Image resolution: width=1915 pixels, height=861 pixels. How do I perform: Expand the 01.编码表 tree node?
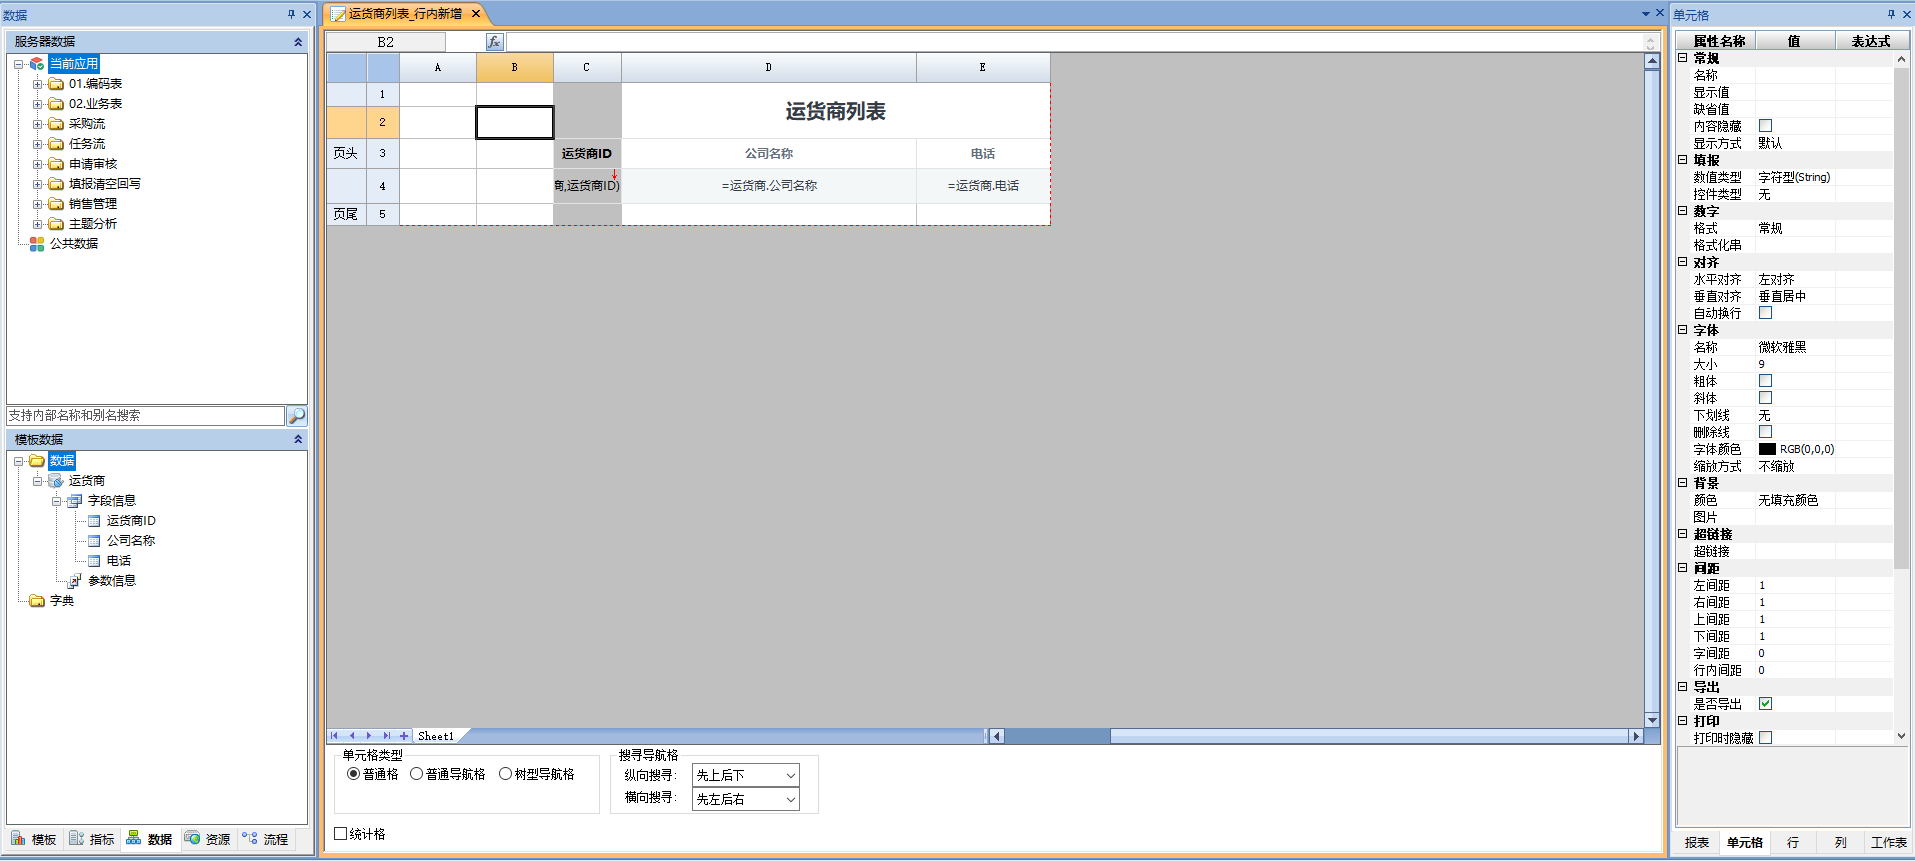coord(38,84)
